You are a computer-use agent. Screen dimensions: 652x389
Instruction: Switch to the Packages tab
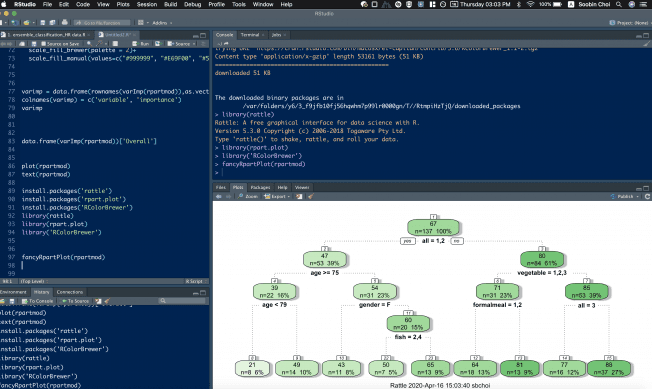(260, 187)
